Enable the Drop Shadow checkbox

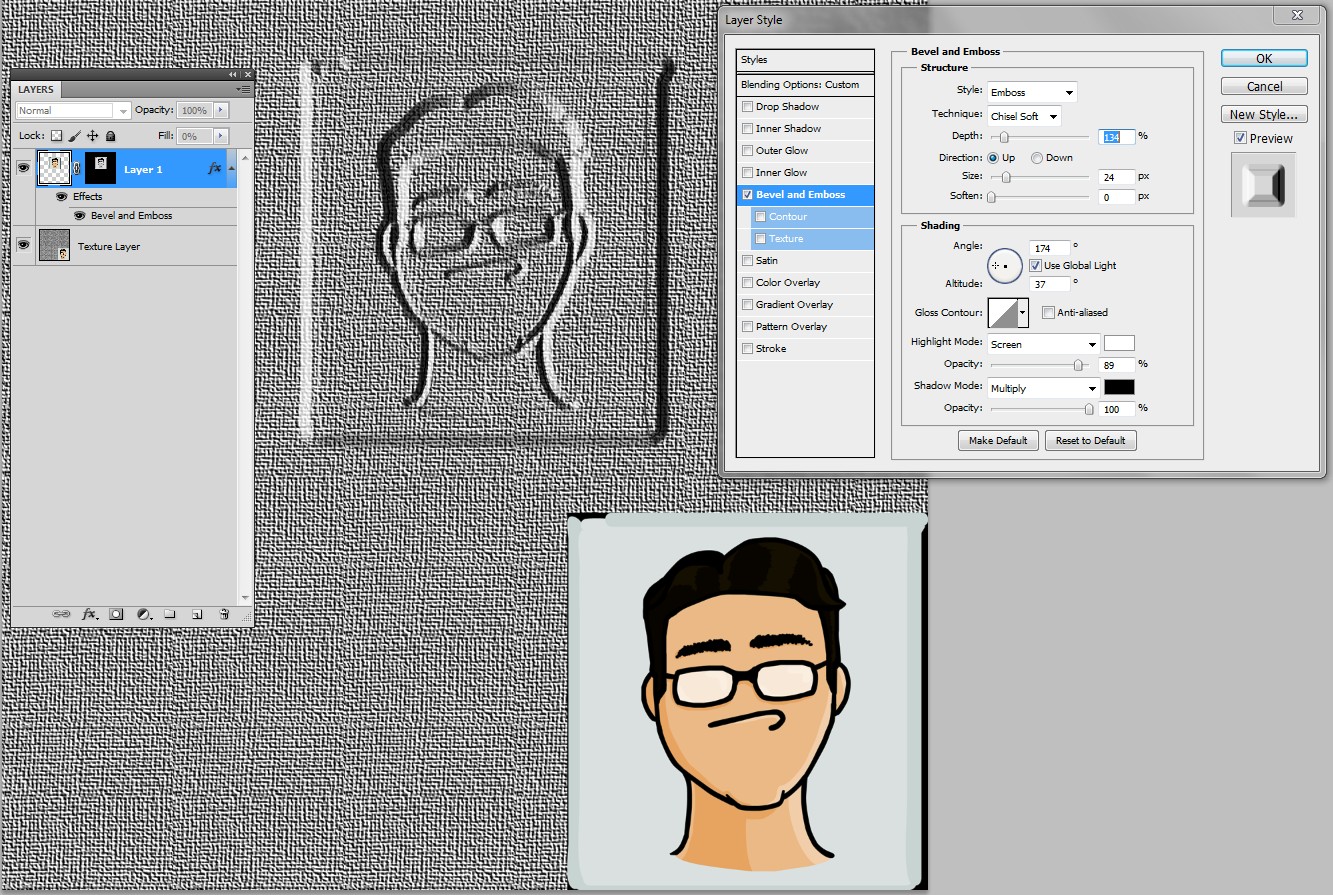tap(747, 107)
